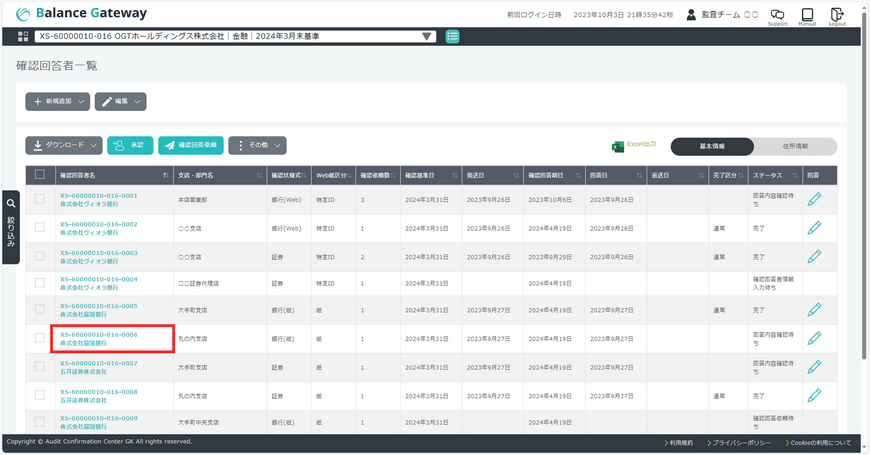Open the 絞り込み filter side panel

click(x=11, y=227)
